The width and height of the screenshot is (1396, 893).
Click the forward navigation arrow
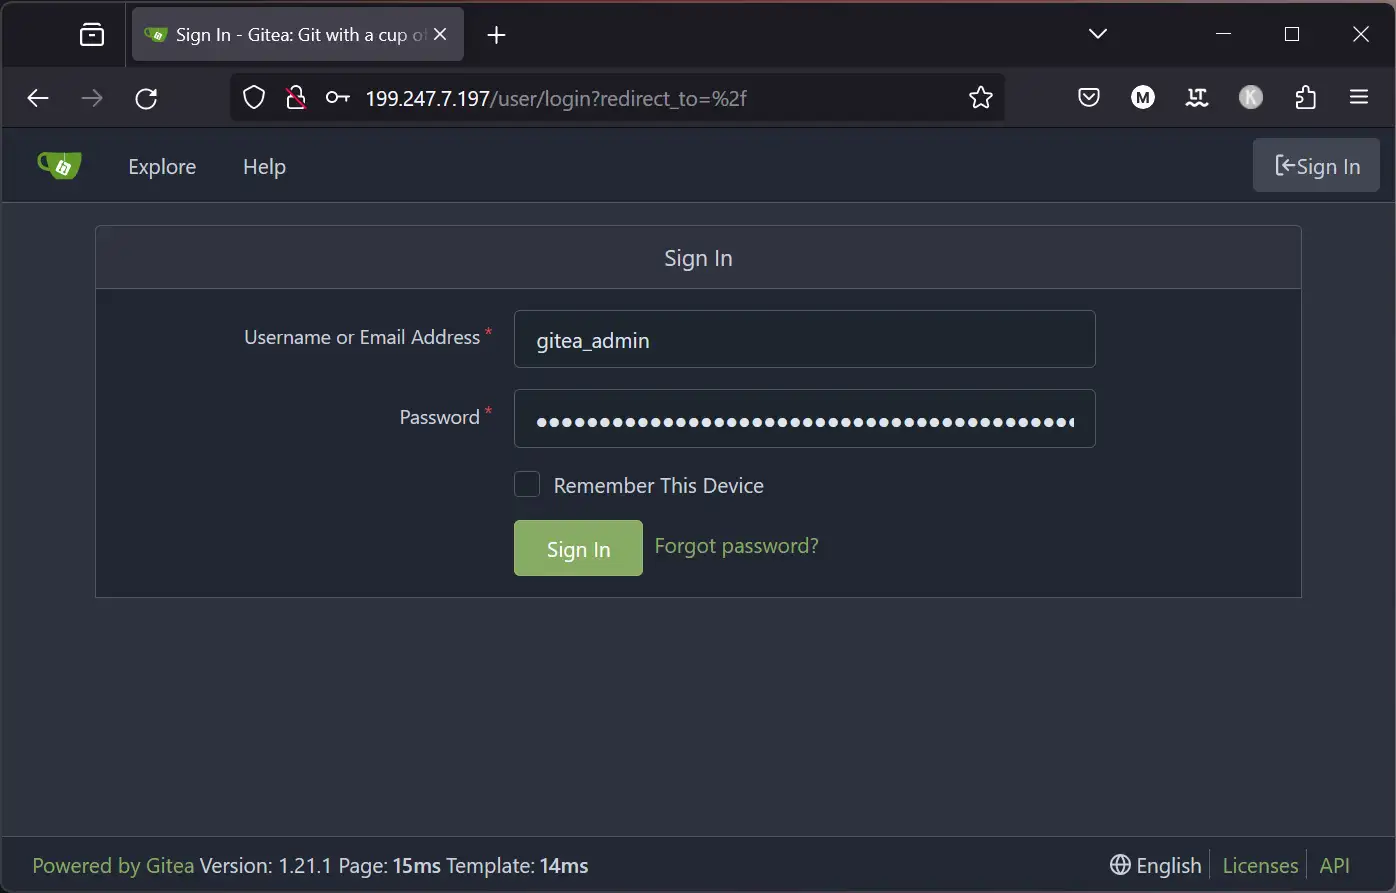click(92, 98)
